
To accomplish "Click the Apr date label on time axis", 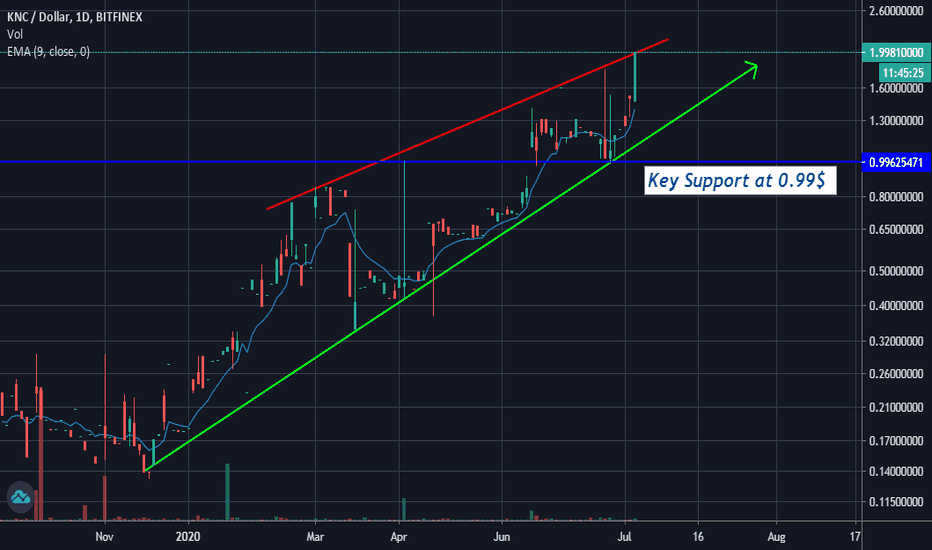I will 398,536.
